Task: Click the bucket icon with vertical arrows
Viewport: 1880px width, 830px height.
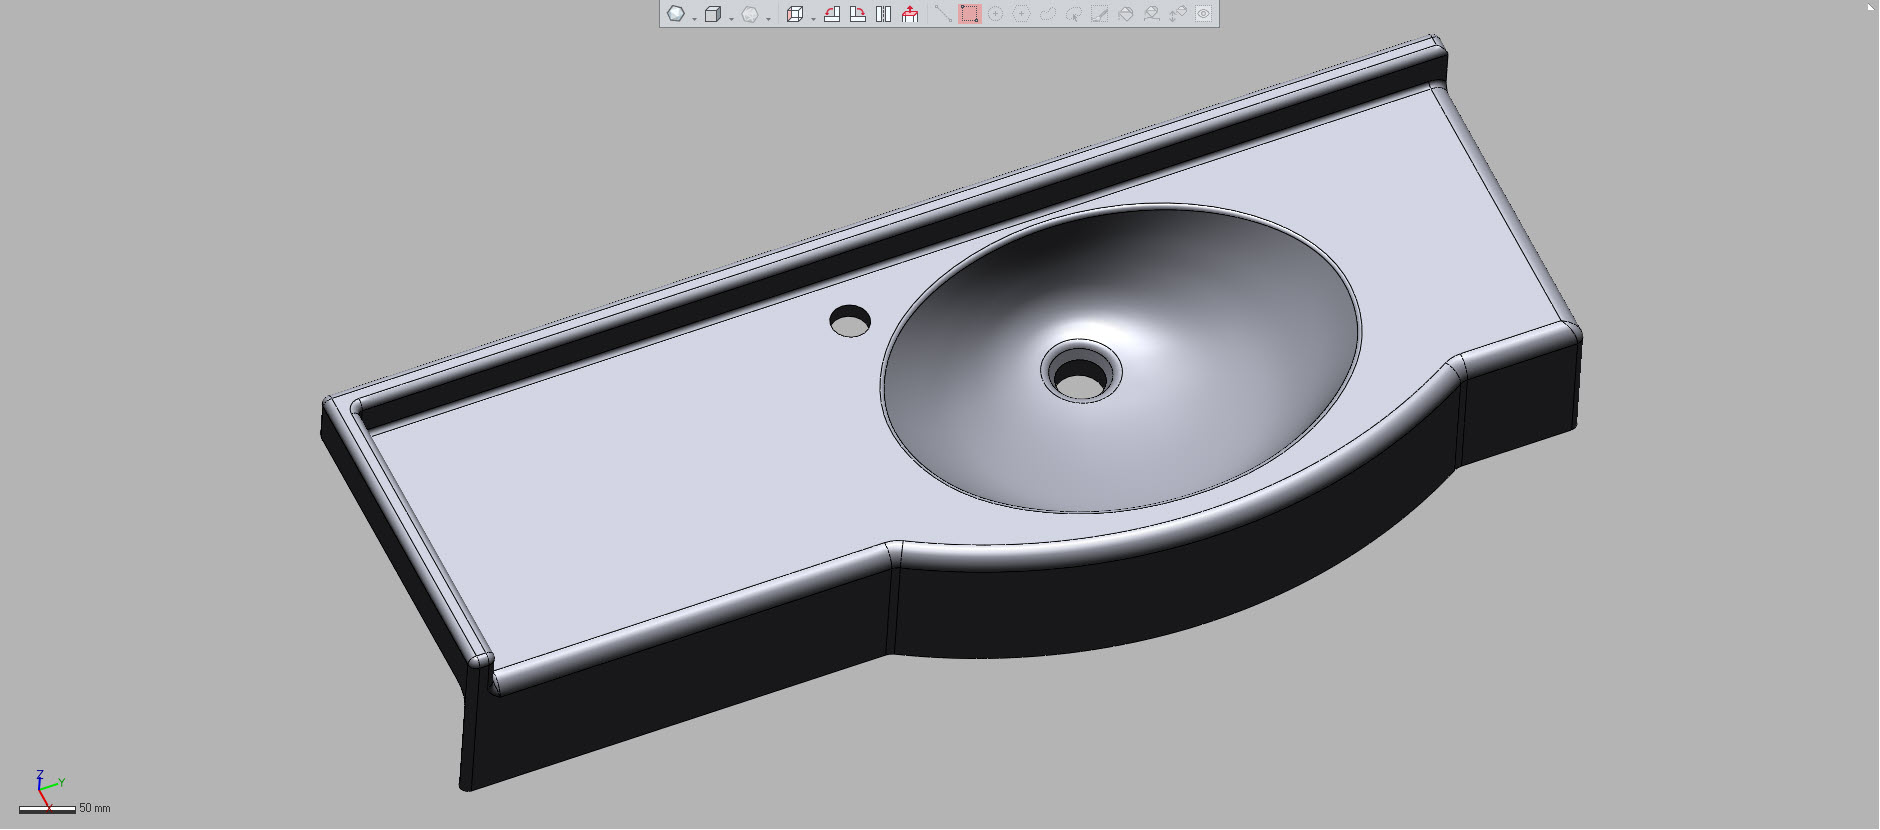Action: 1177,14
